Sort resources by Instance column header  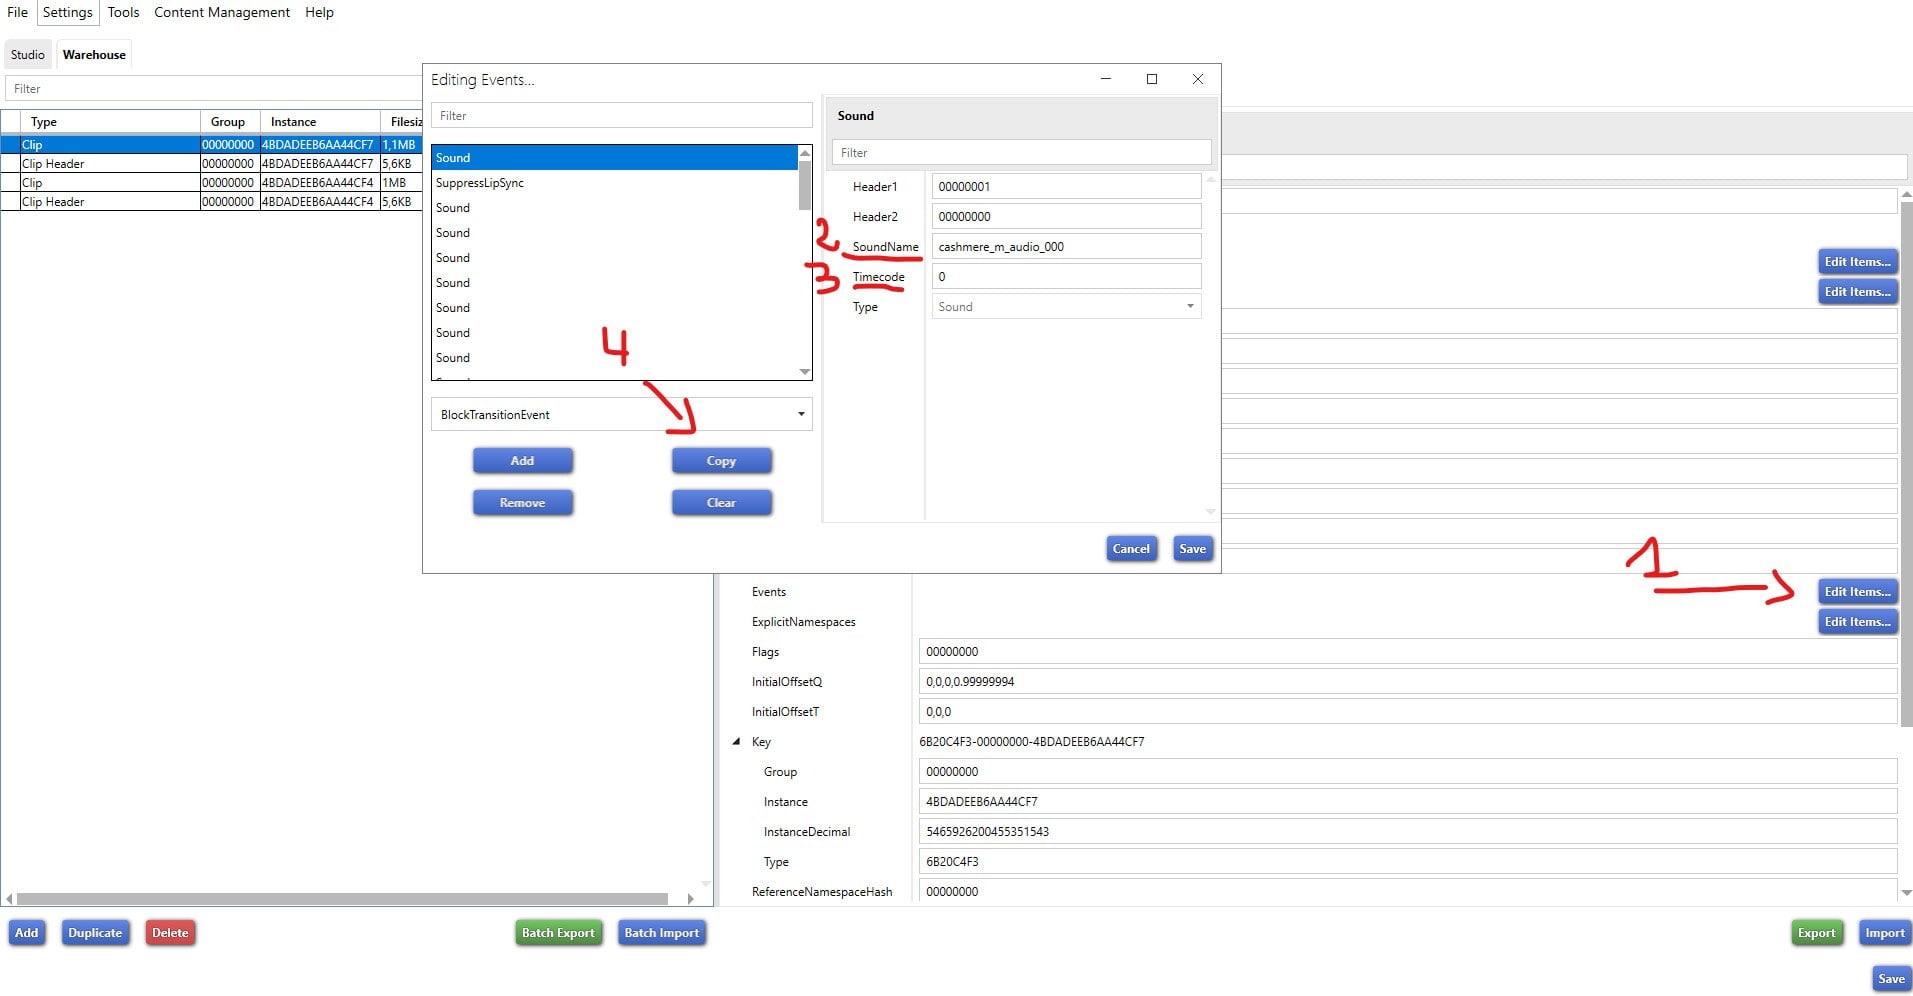coord(319,122)
